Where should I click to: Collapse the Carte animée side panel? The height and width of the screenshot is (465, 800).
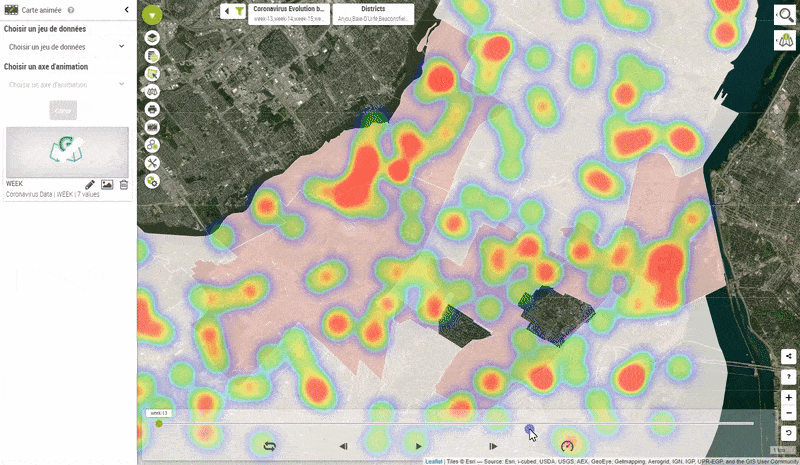125,9
